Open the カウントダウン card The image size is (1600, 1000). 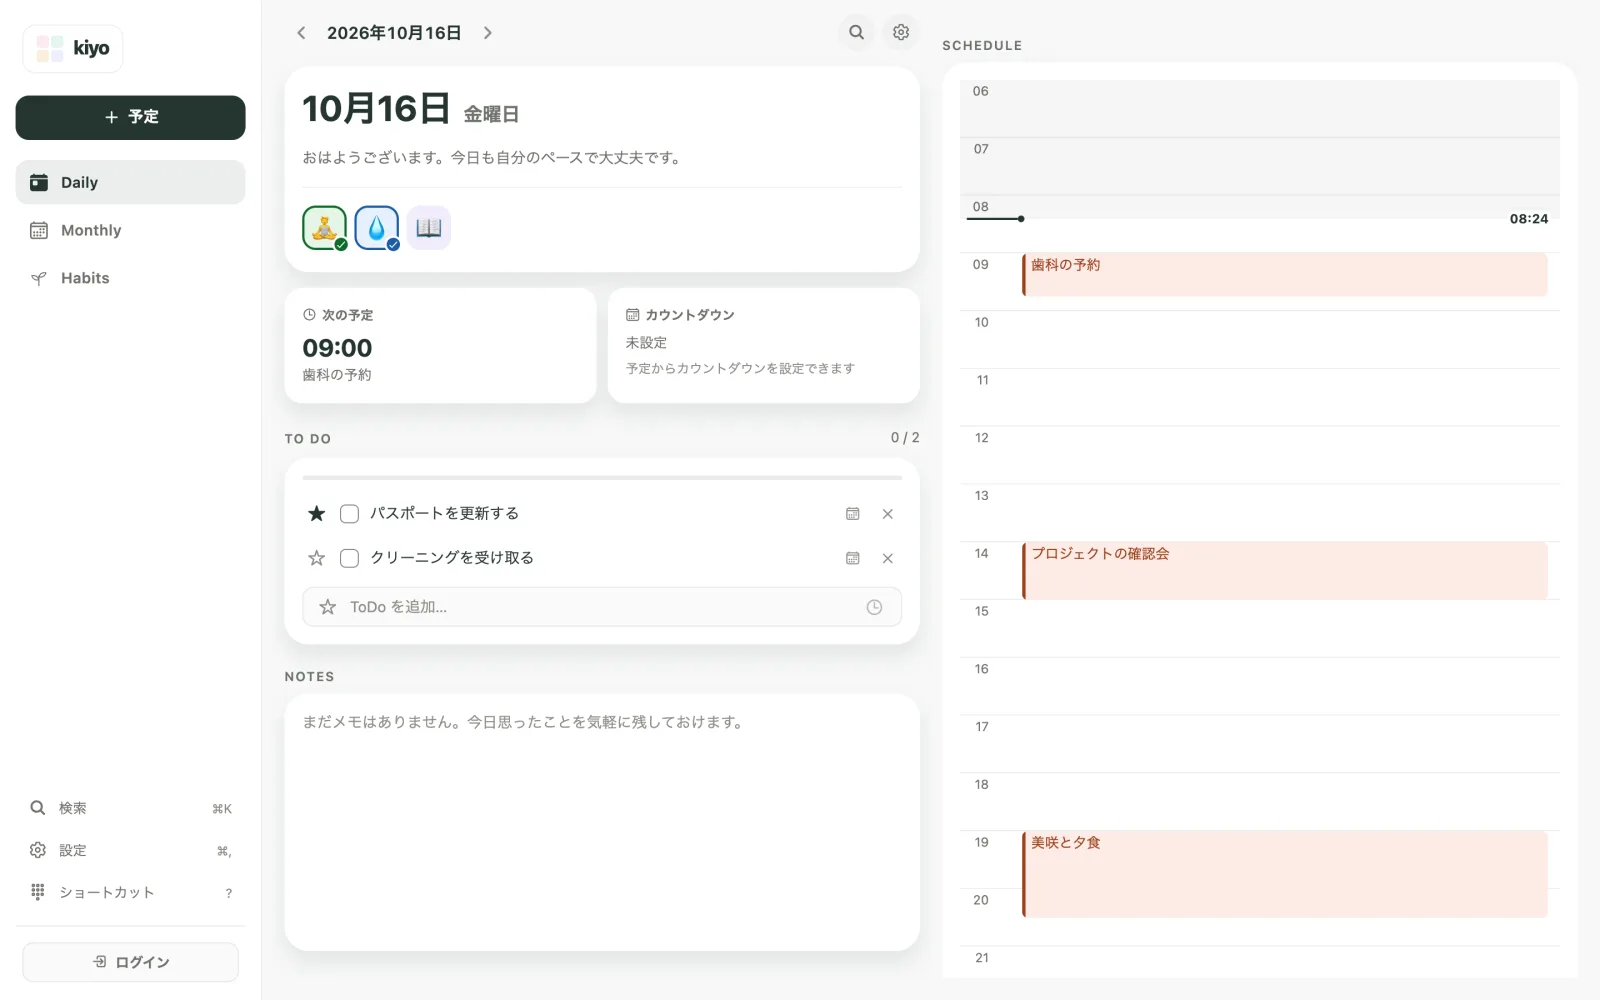(764, 346)
